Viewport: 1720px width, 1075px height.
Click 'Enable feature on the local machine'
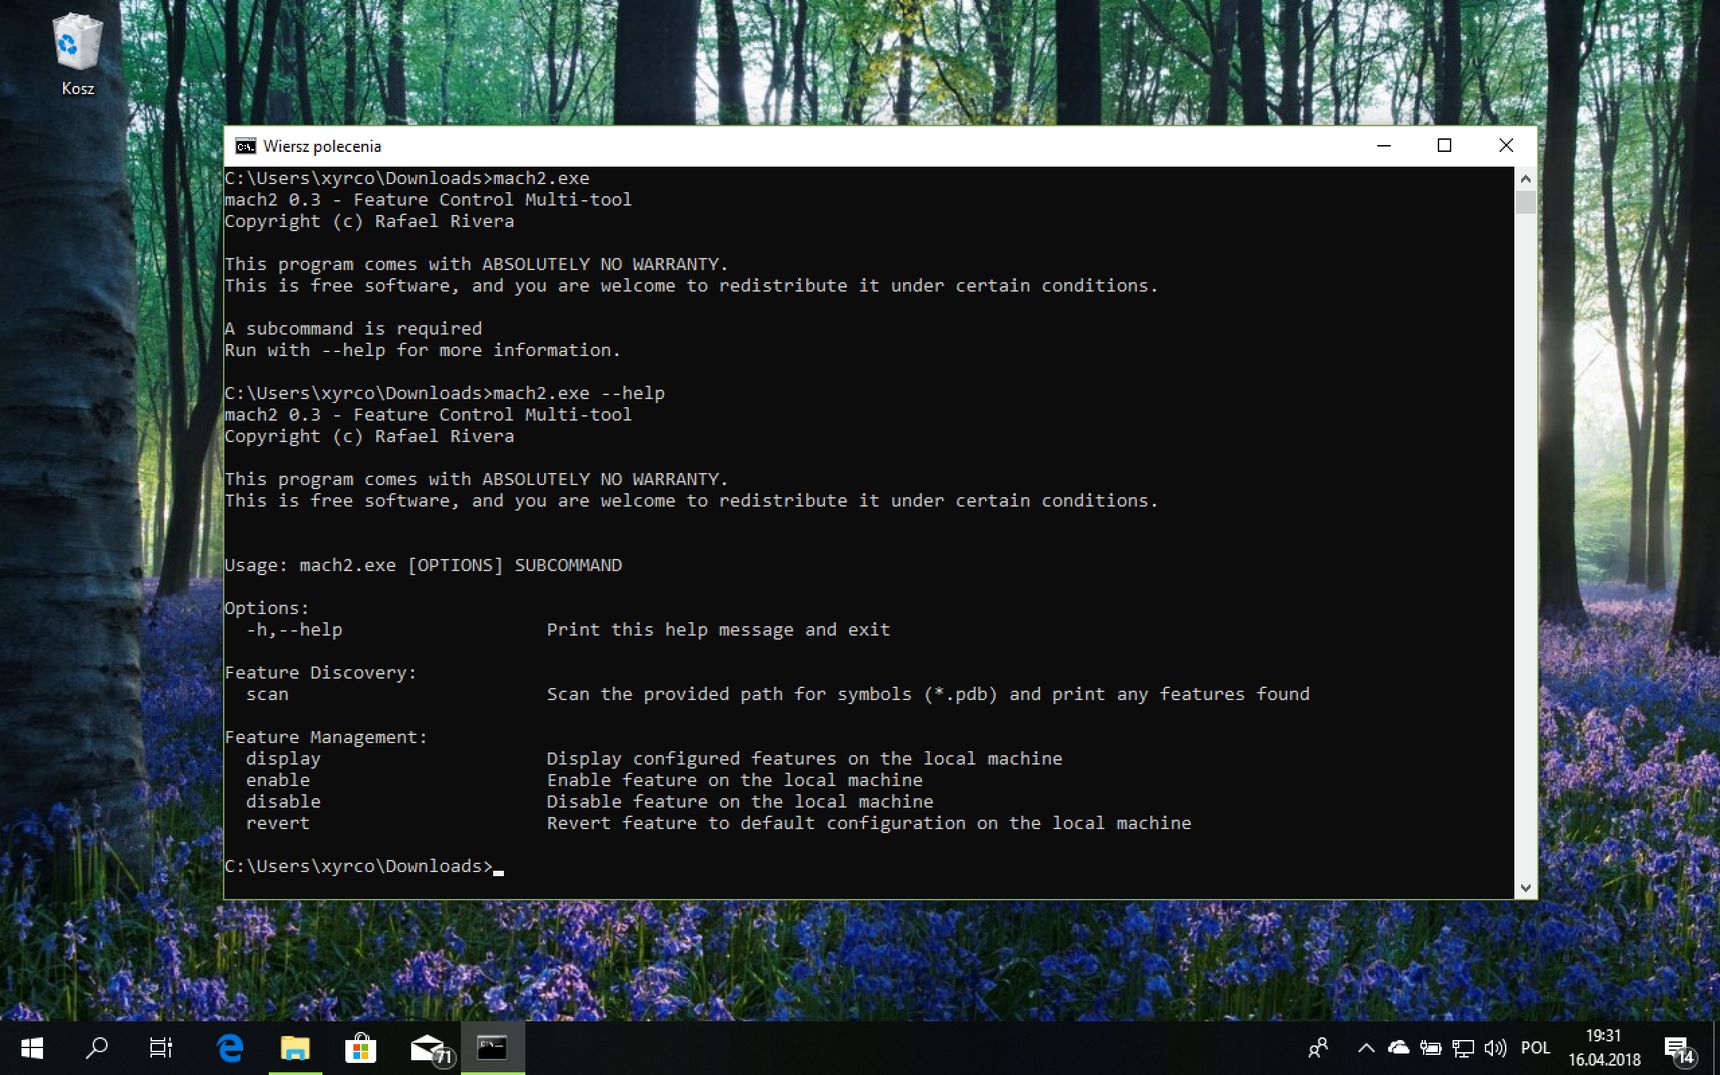(x=735, y=780)
